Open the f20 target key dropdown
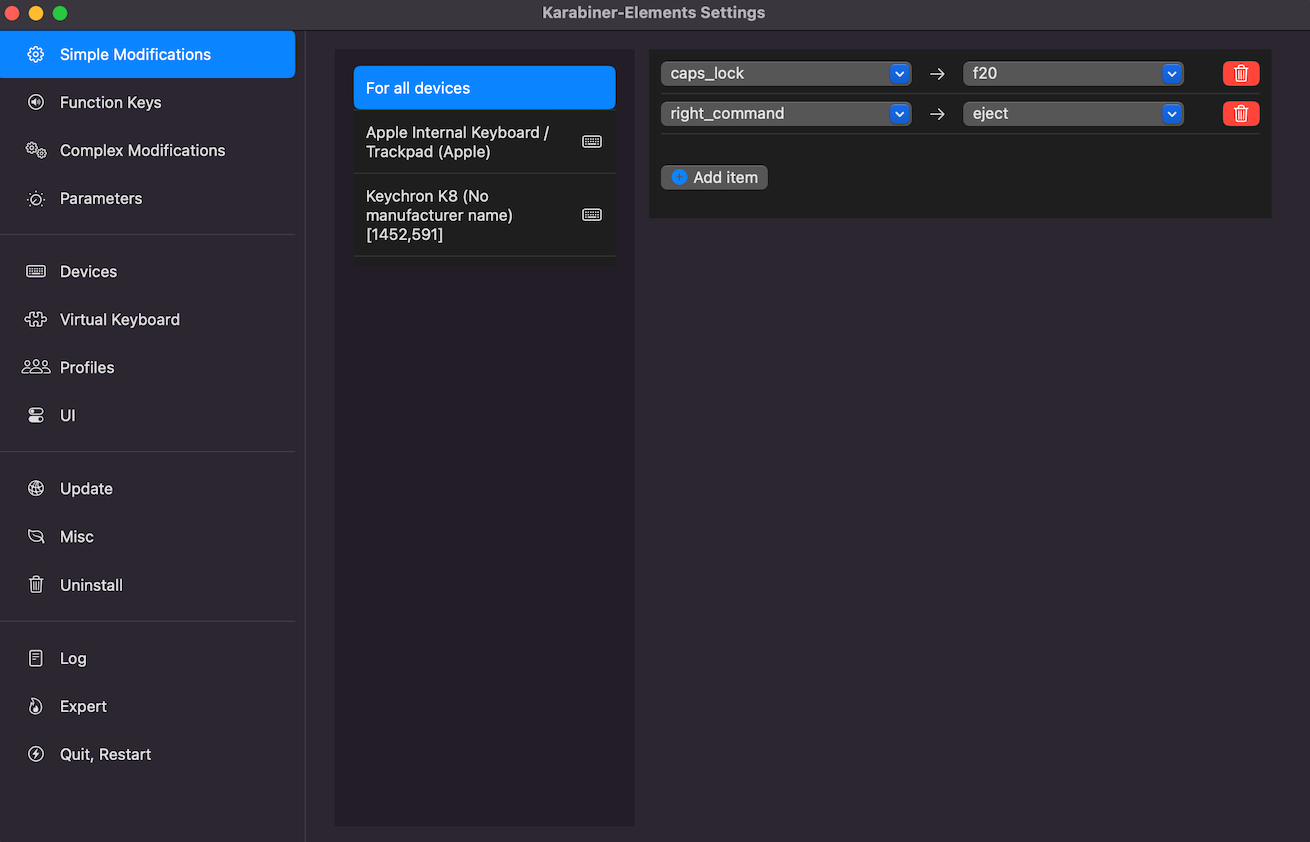This screenshot has height=842, width=1310. coord(1073,73)
